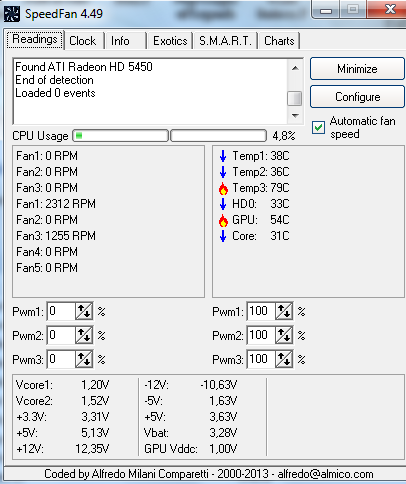Click the Vbat 3,28V reading
Image resolution: width=406 pixels, height=484 pixels.
pyautogui.click(x=191, y=433)
